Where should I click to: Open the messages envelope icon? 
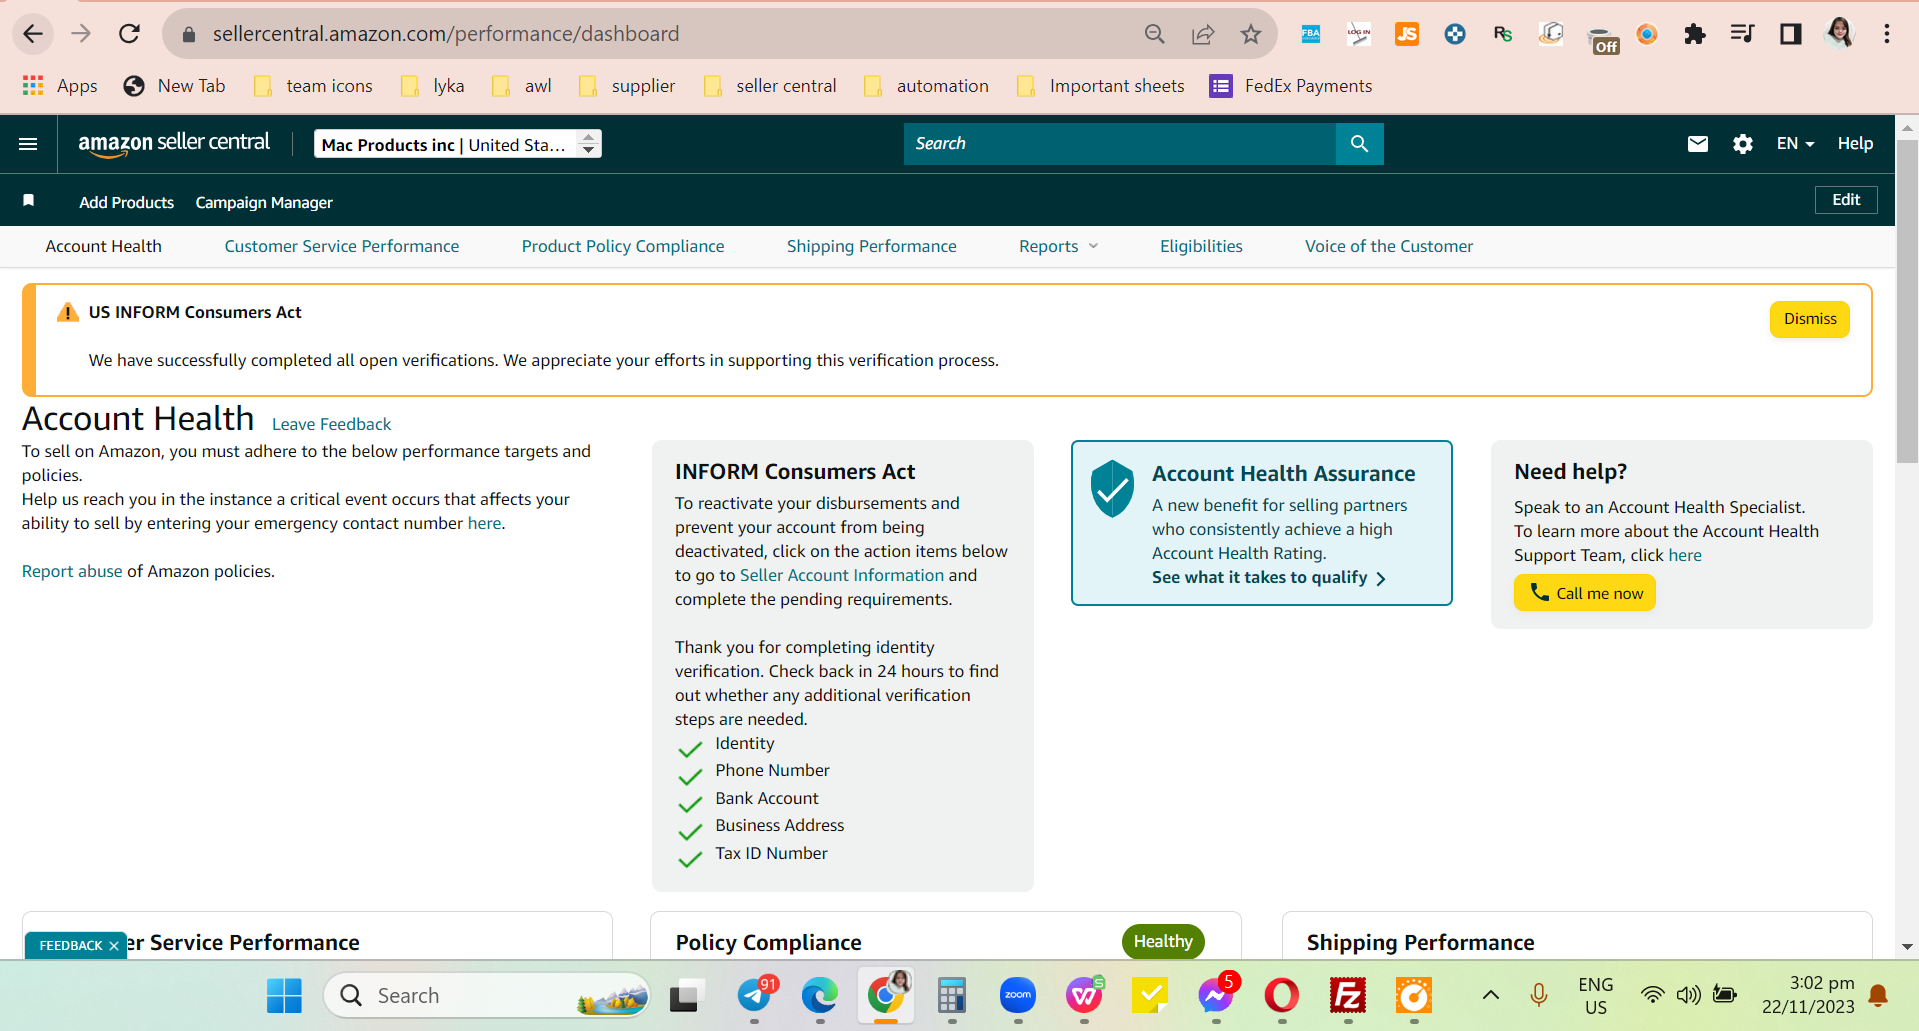[1697, 144]
